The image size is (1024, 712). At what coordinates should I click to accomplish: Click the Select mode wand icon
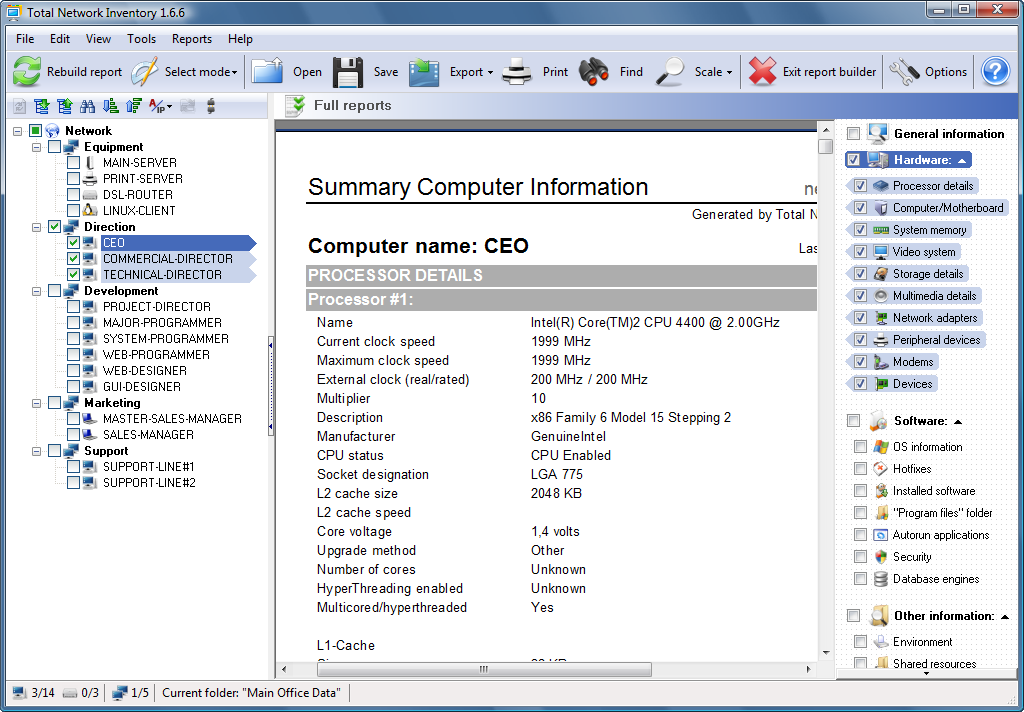144,71
